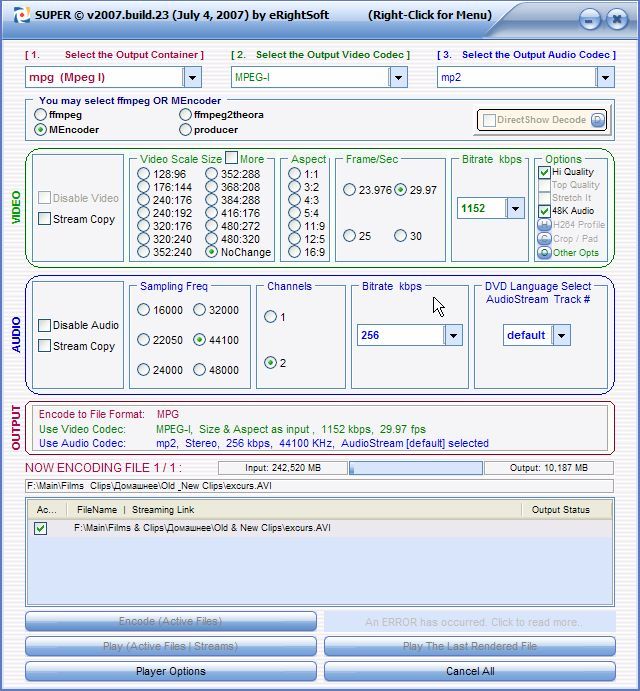Click the Output: 10,187 MB field
The image size is (640, 691).
[549, 468]
